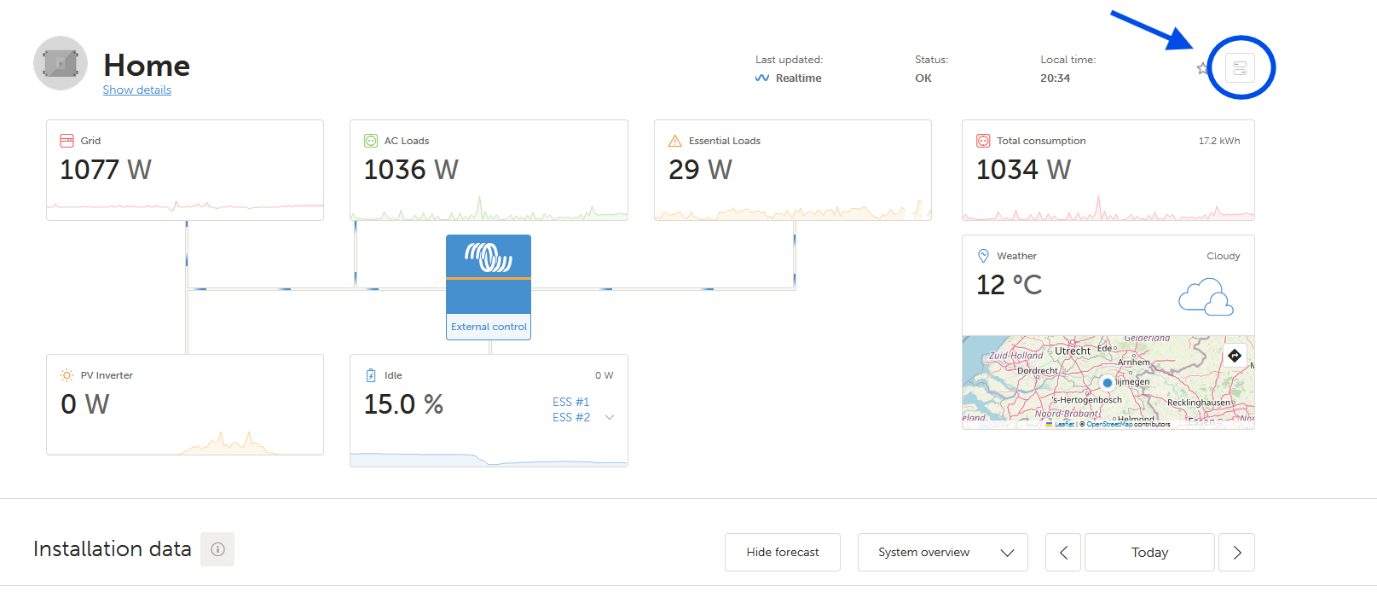
Task: Click the Grid meter icon
Action: coord(67,141)
